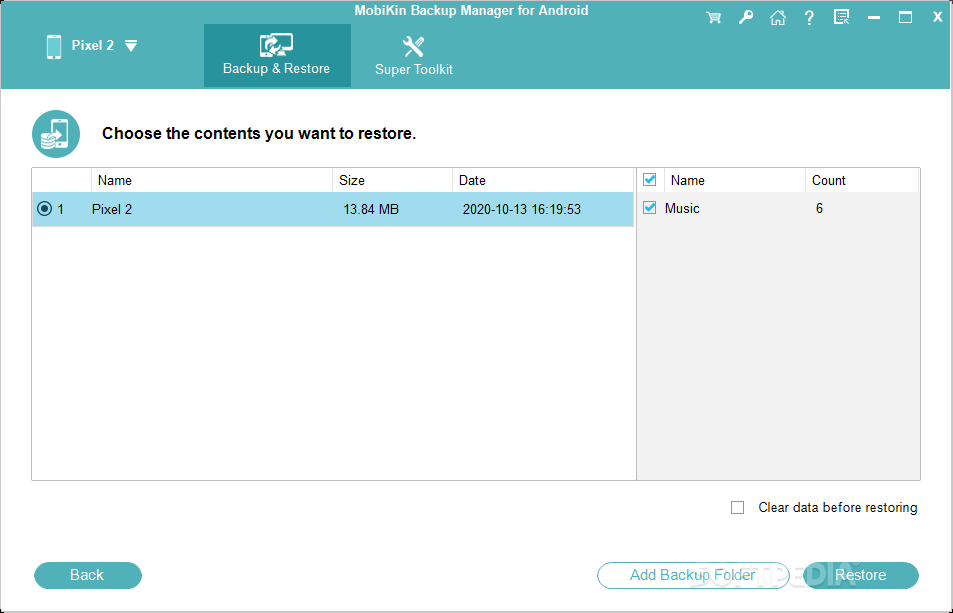The image size is (953, 613).
Task: Toggle the select-all checkbox in Name header
Action: [650, 180]
